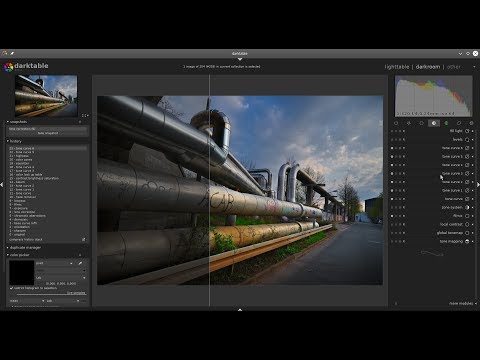Toggle the levels module on/off

[x=392, y=140]
